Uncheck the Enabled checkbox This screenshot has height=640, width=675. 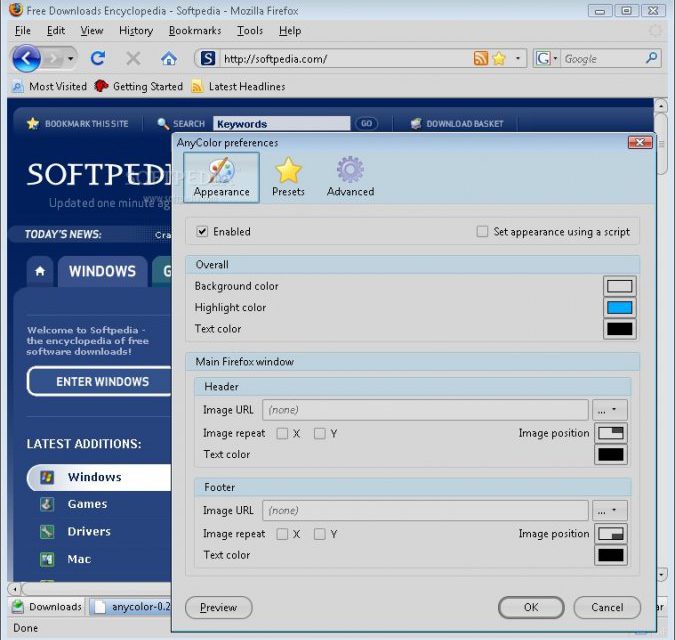coord(203,232)
